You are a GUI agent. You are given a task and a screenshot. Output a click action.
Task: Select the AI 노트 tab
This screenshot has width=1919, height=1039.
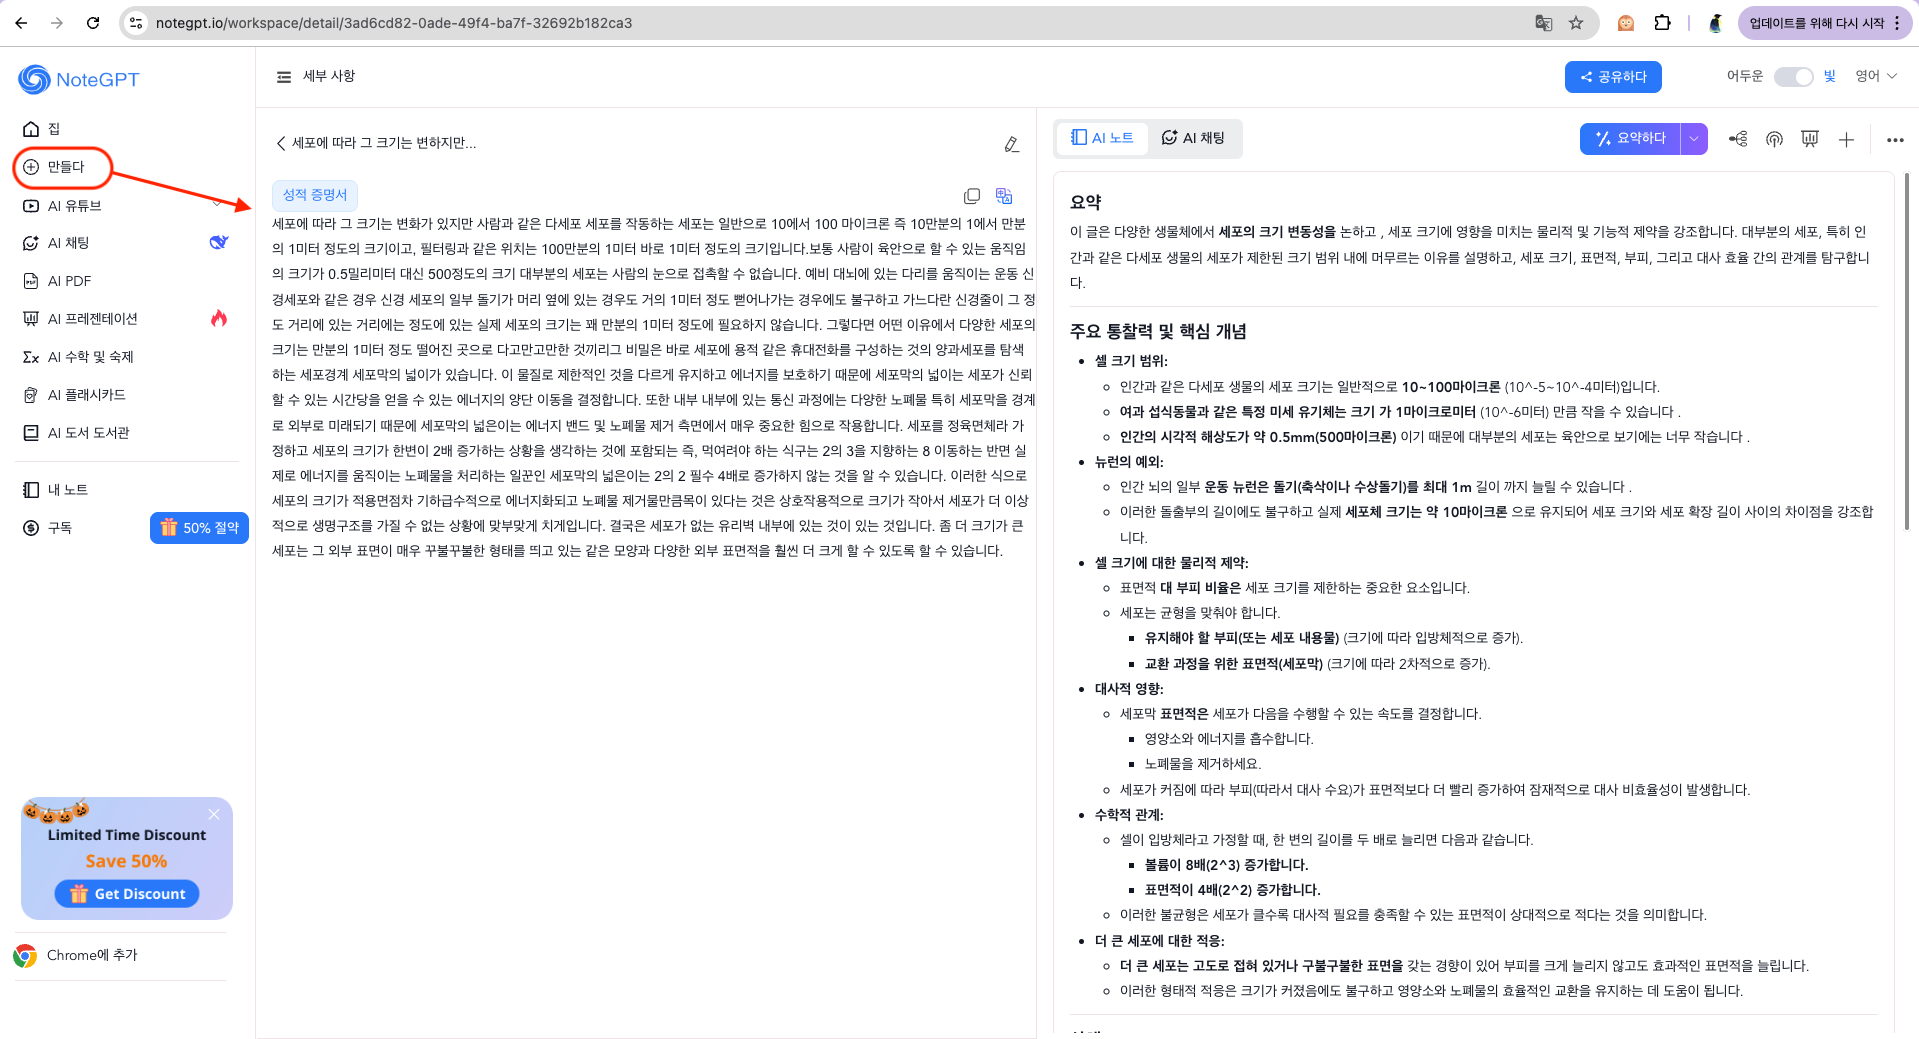click(1103, 138)
